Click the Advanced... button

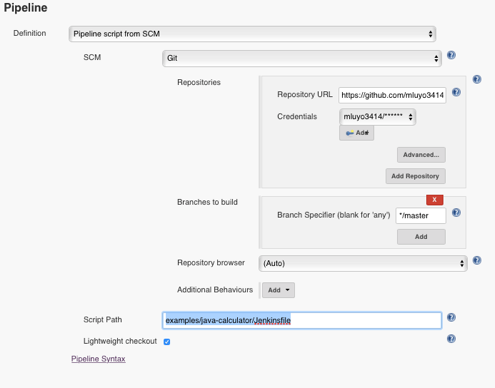point(421,155)
